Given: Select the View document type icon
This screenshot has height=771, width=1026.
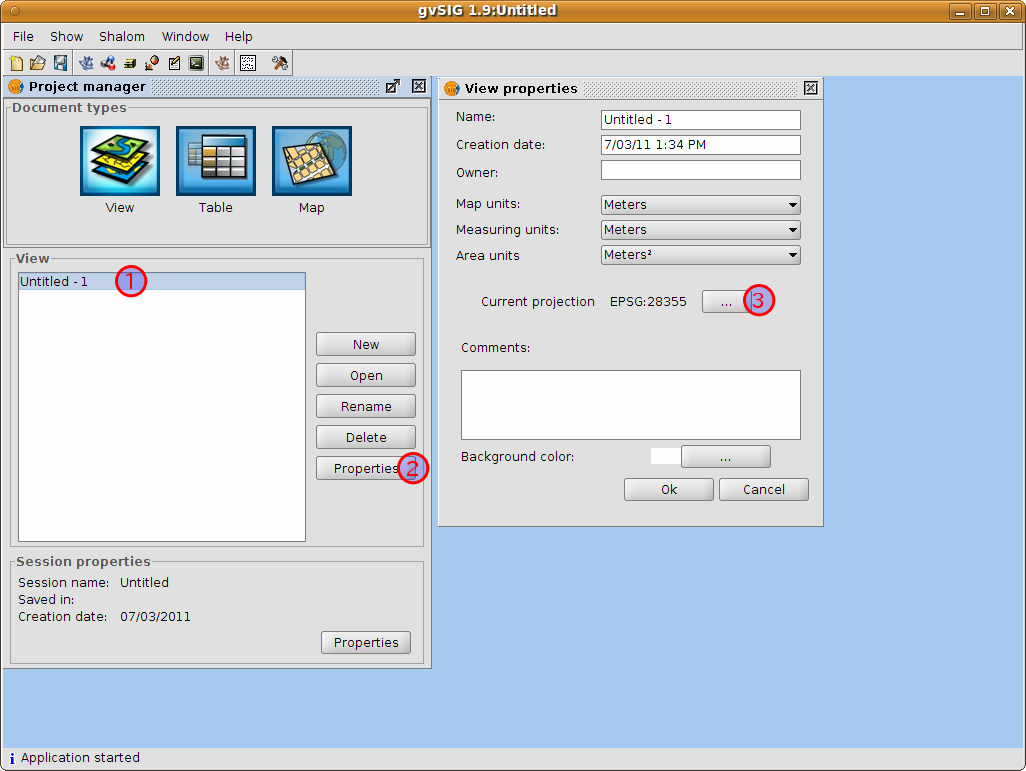Looking at the screenshot, I should tap(120, 161).
